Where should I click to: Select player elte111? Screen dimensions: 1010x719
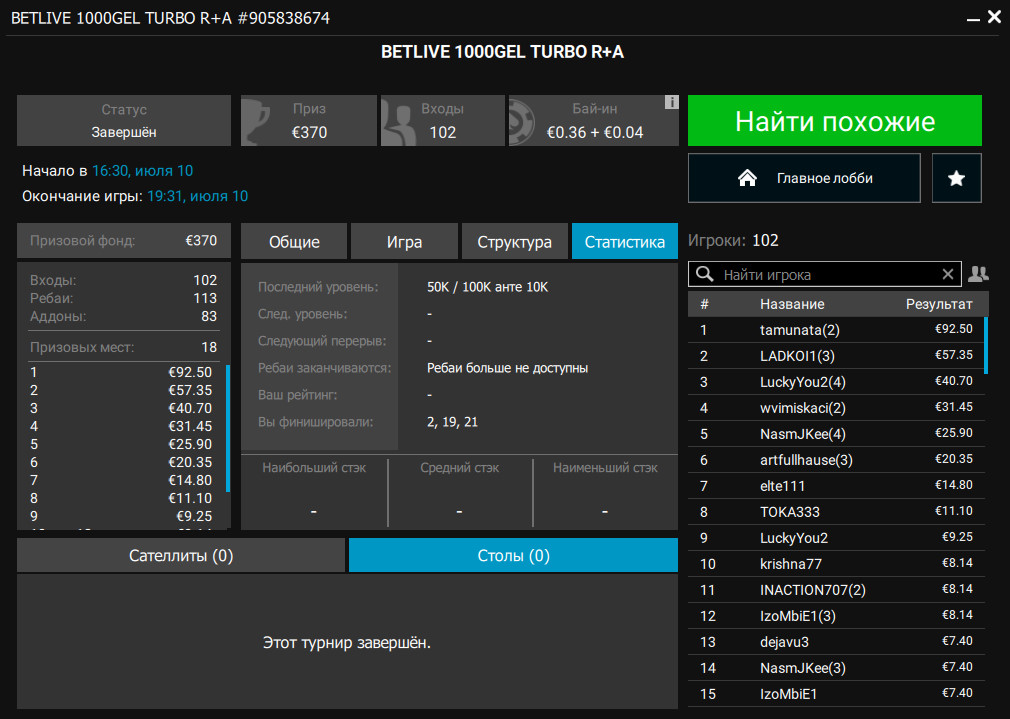(836, 486)
